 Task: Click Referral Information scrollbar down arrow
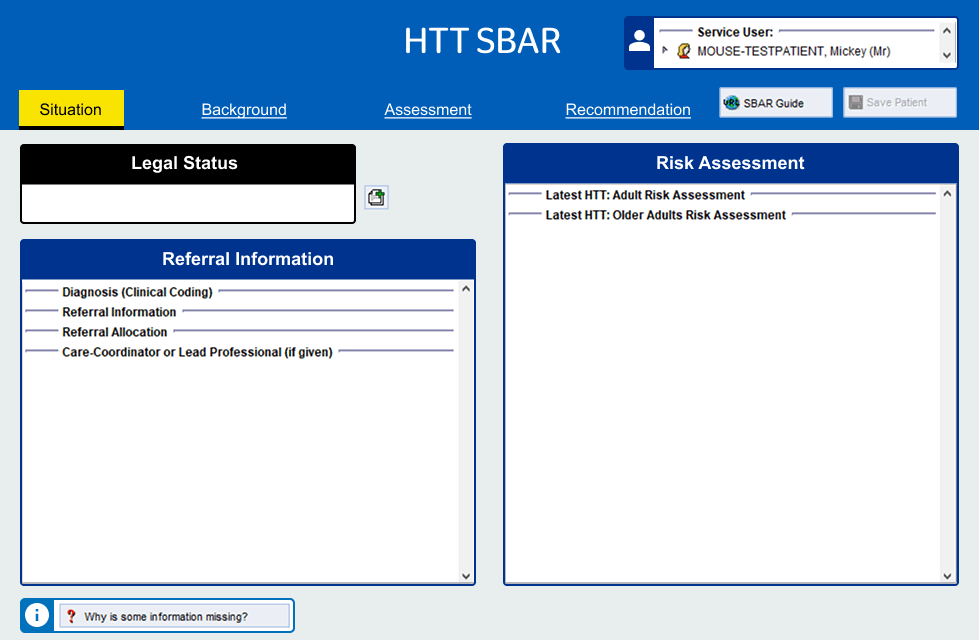click(x=466, y=576)
